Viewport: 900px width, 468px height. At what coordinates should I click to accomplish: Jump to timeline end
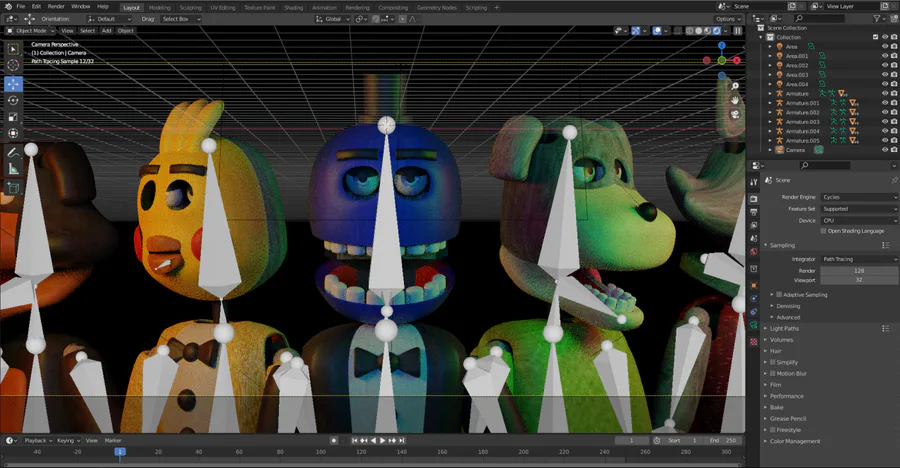(402, 440)
